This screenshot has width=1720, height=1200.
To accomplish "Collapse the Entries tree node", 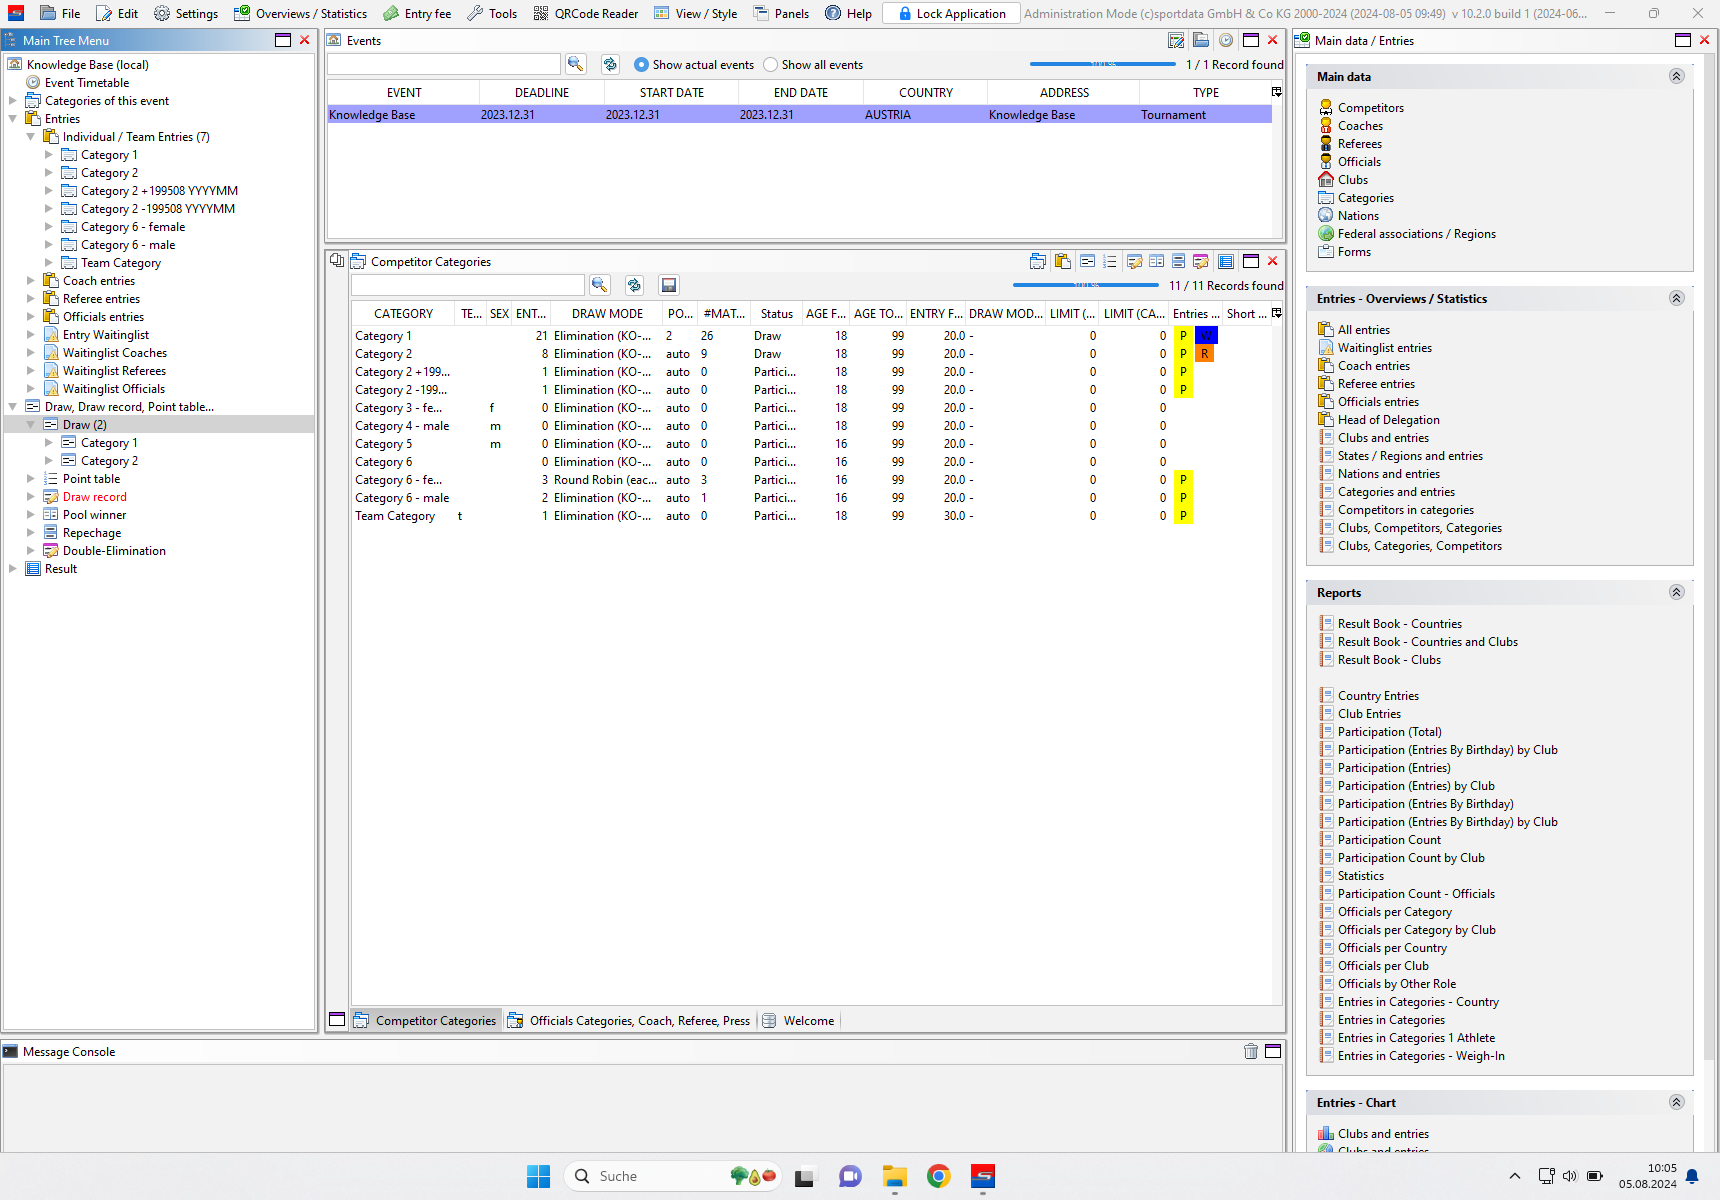I will (13, 118).
